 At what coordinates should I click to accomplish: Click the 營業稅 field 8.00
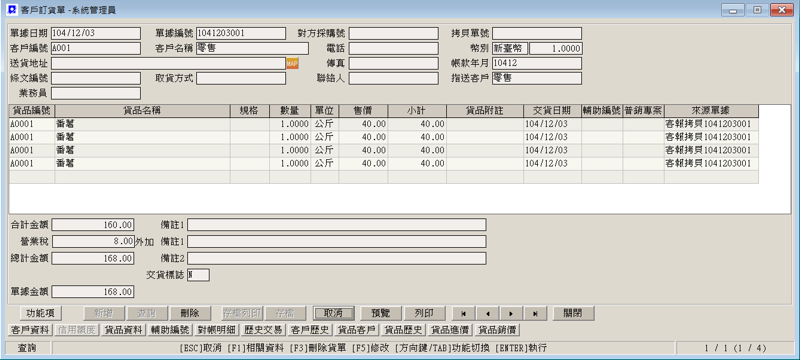93,242
